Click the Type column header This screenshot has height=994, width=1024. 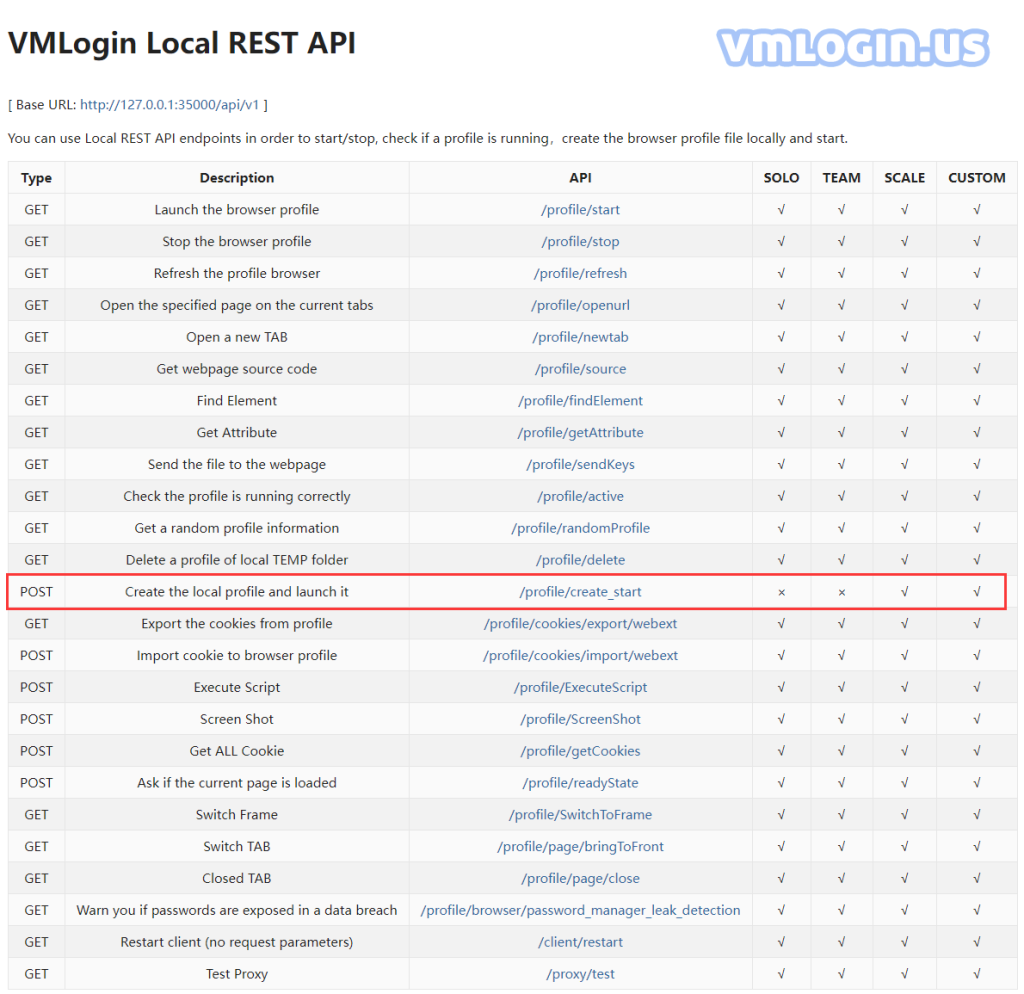click(36, 178)
